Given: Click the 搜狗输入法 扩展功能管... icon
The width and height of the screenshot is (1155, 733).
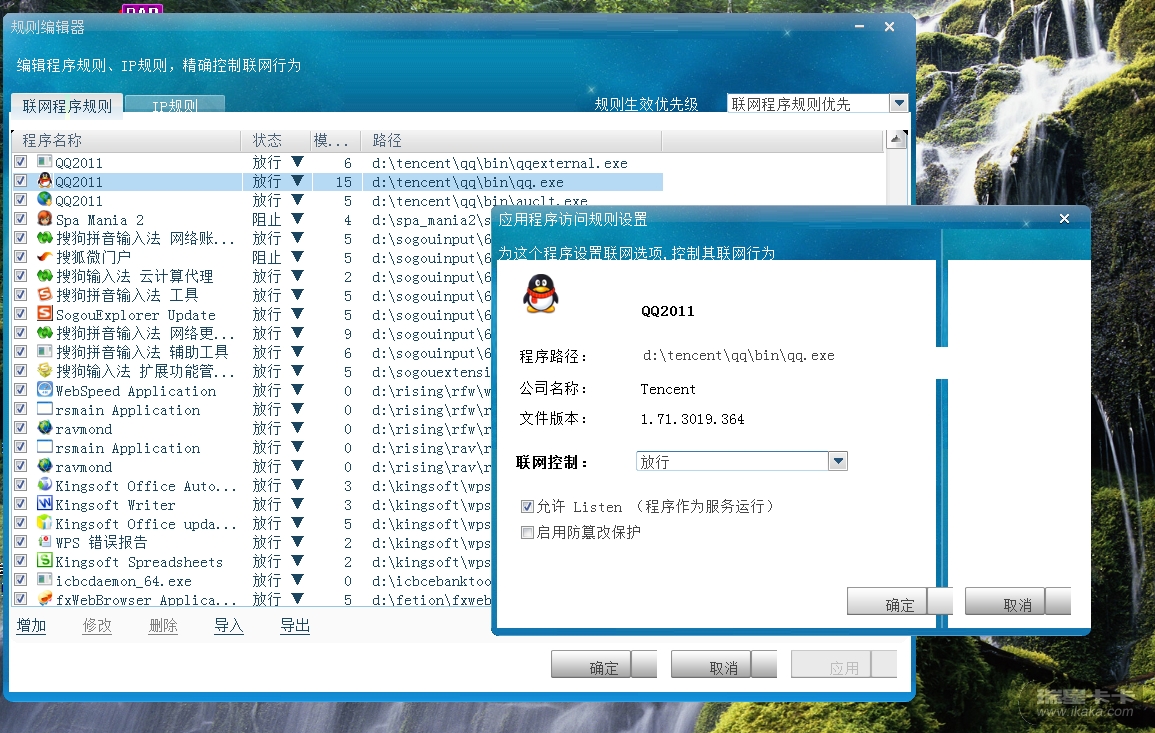Looking at the screenshot, I should pyautogui.click(x=44, y=371).
